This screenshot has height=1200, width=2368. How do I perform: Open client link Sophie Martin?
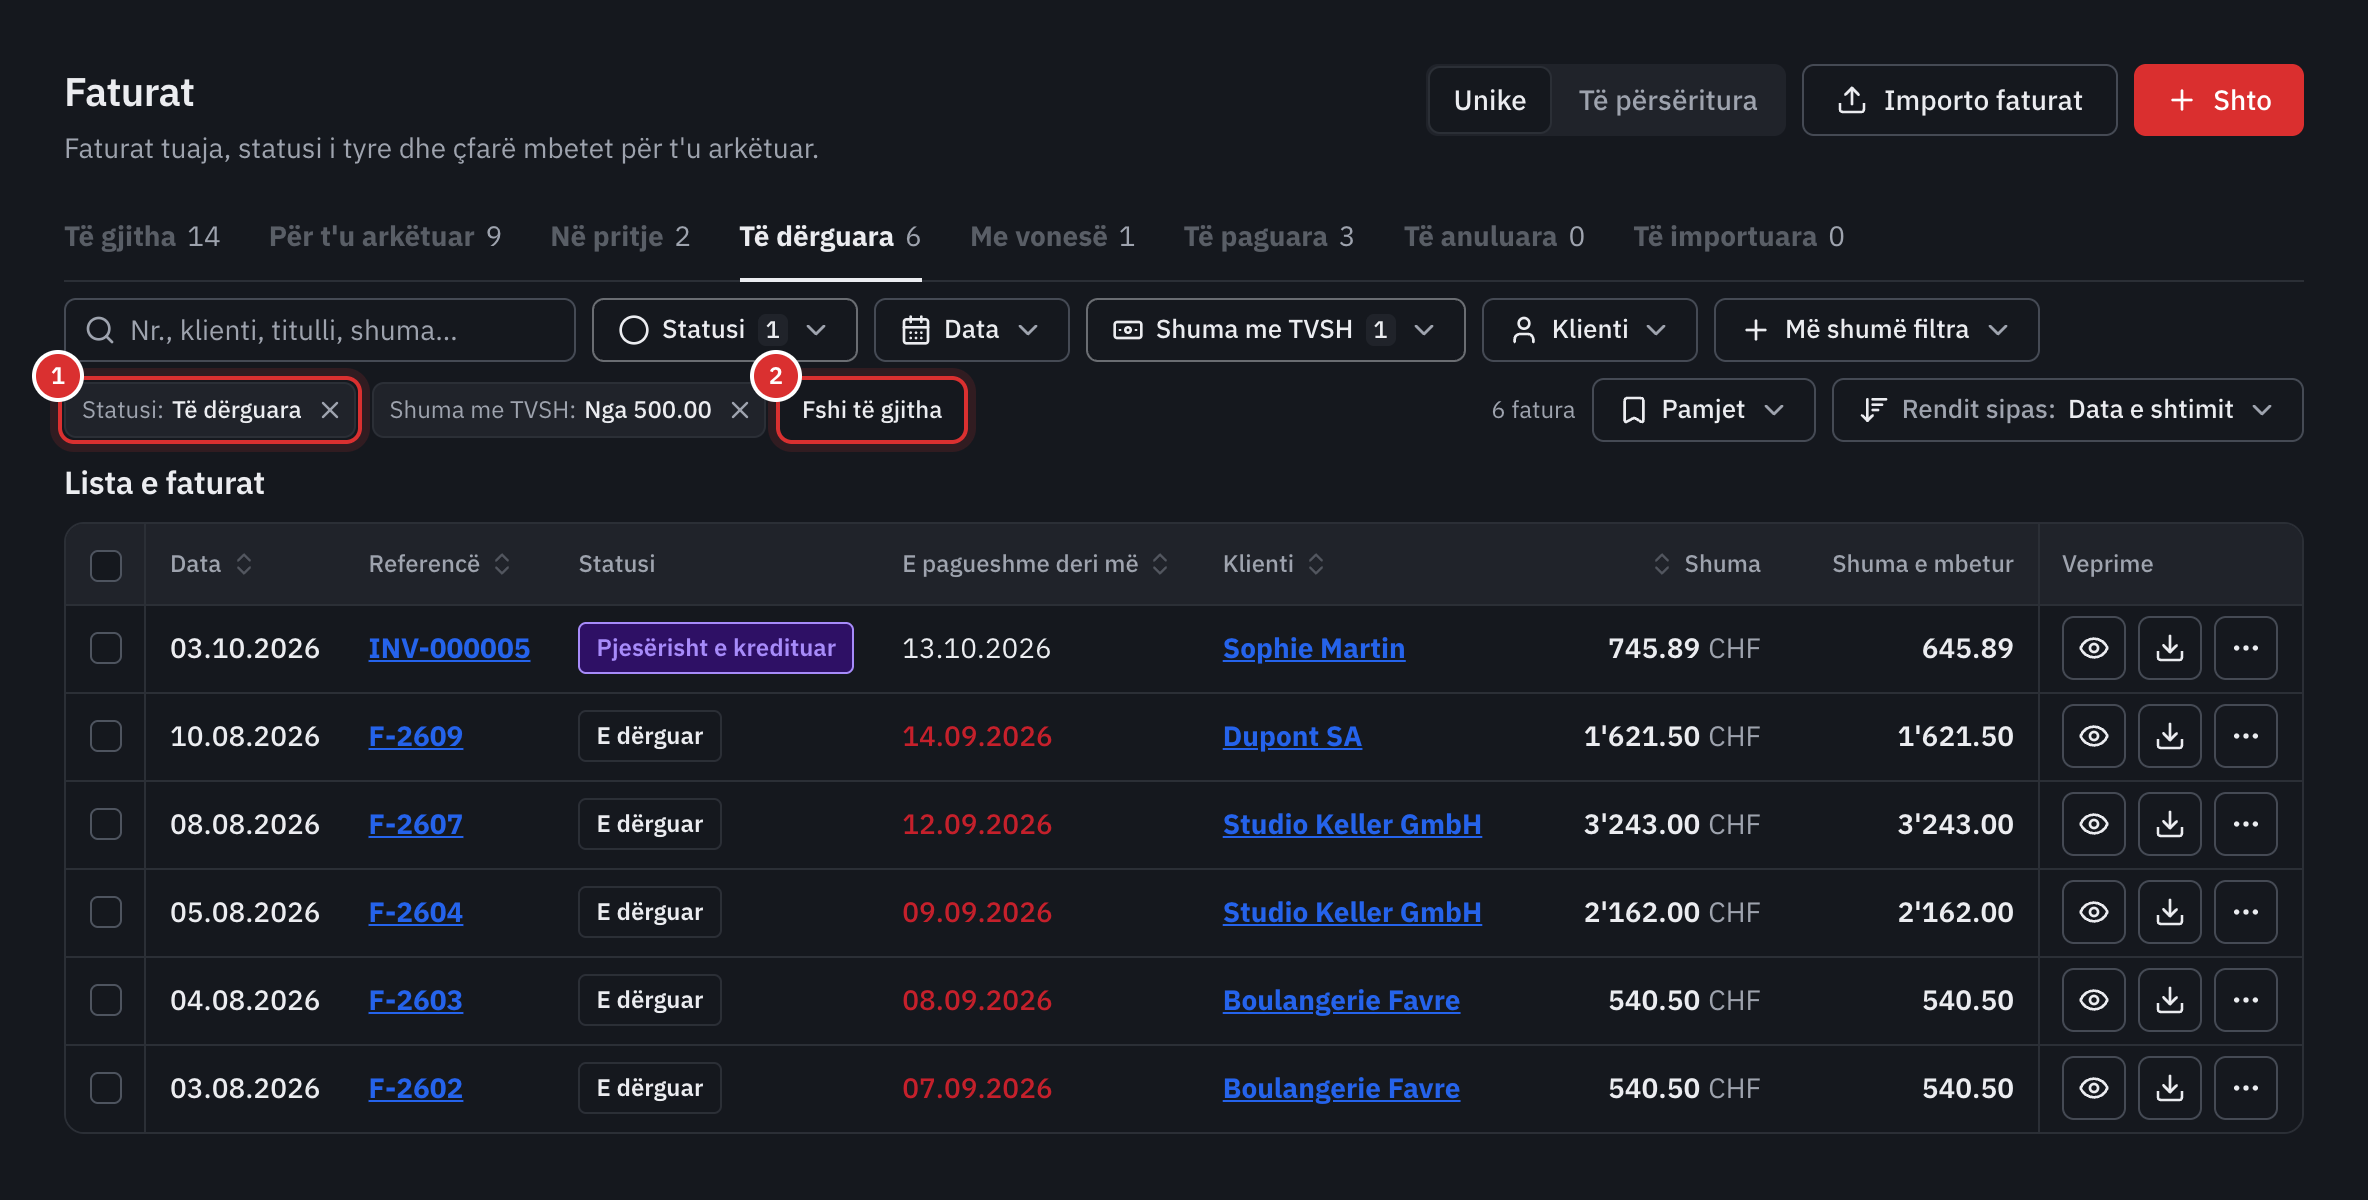(x=1313, y=648)
